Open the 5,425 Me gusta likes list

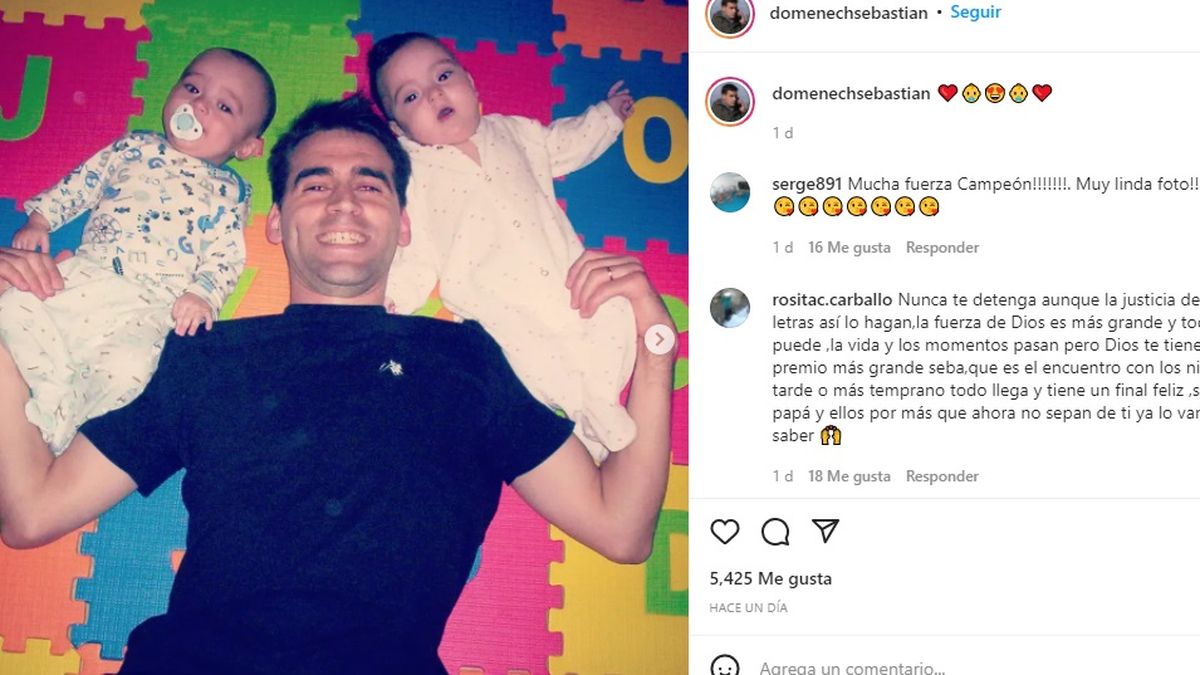pyautogui.click(x=771, y=578)
